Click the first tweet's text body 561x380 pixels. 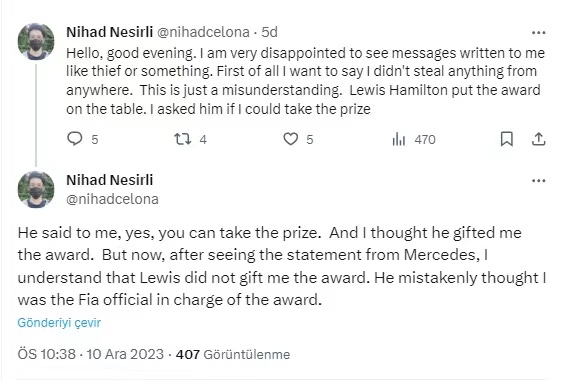(x=306, y=81)
